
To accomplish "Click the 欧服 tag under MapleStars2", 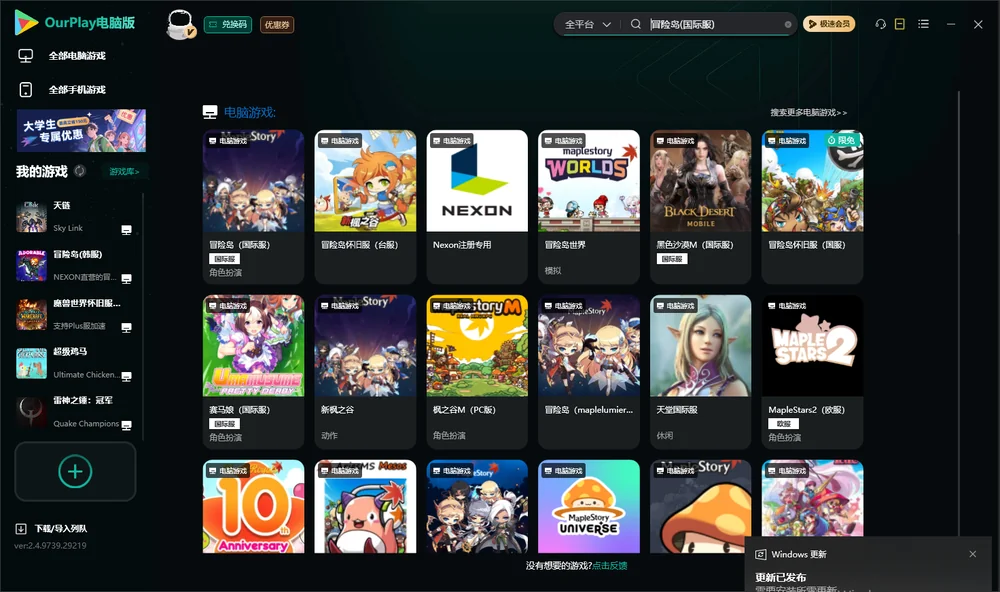I will pos(783,424).
